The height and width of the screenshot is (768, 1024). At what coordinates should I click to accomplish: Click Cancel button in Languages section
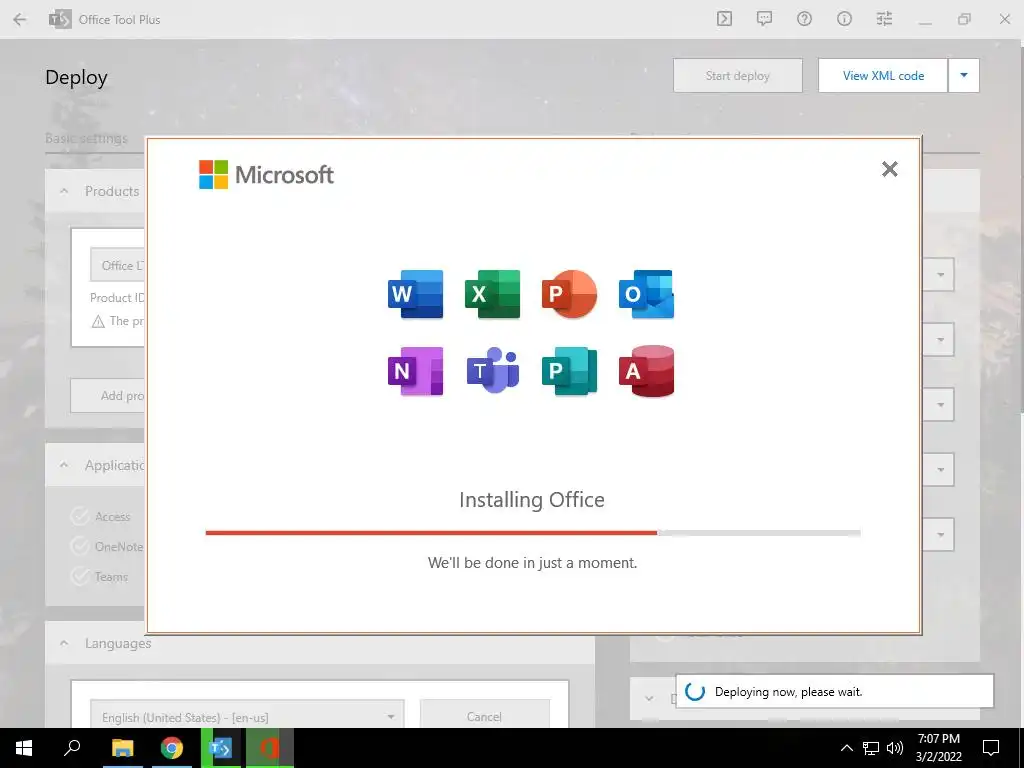[485, 716]
